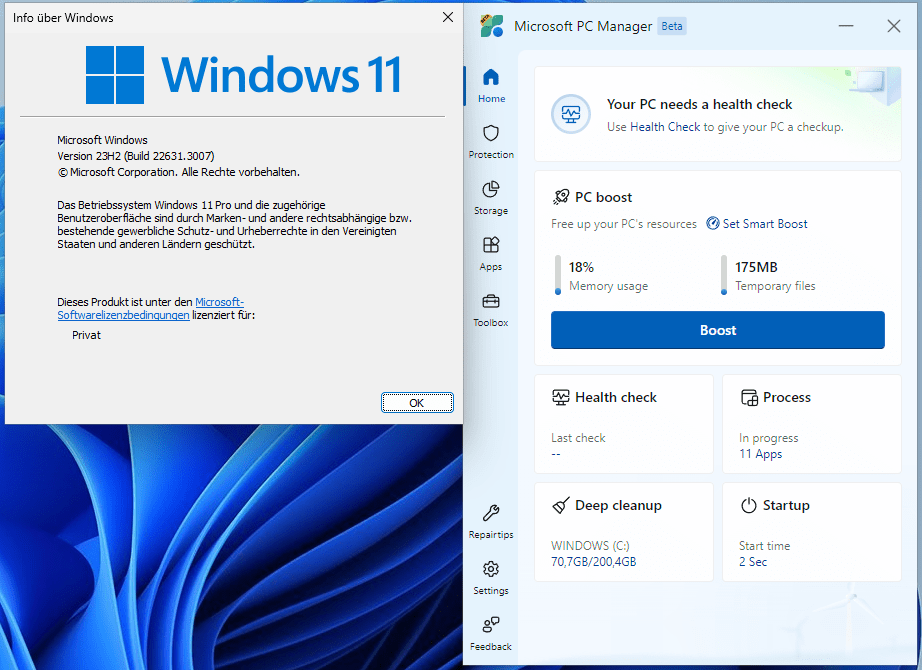Close the Microsoft PC Manager window
The height and width of the screenshot is (670, 922).
[894, 26]
